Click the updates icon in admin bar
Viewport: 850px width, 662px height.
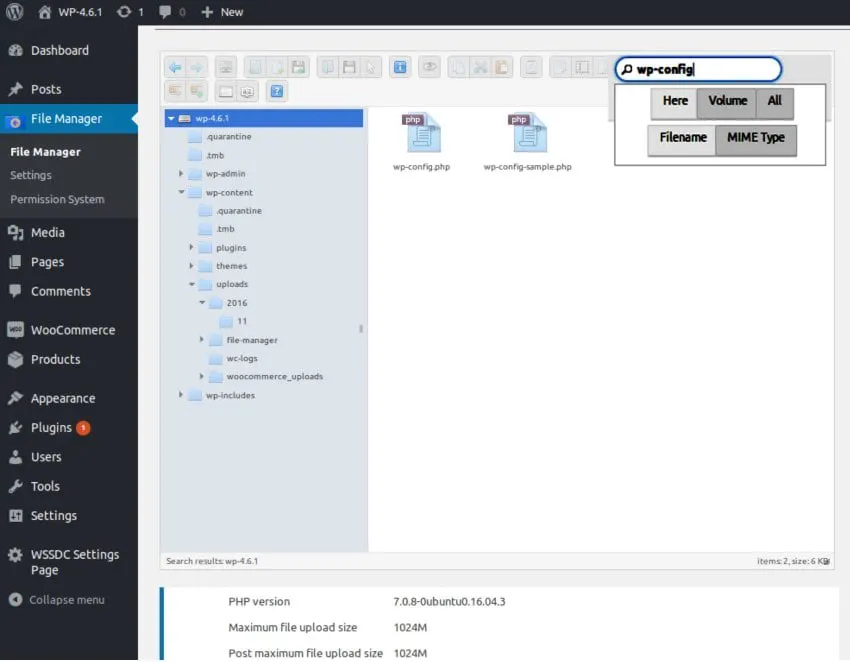(124, 11)
